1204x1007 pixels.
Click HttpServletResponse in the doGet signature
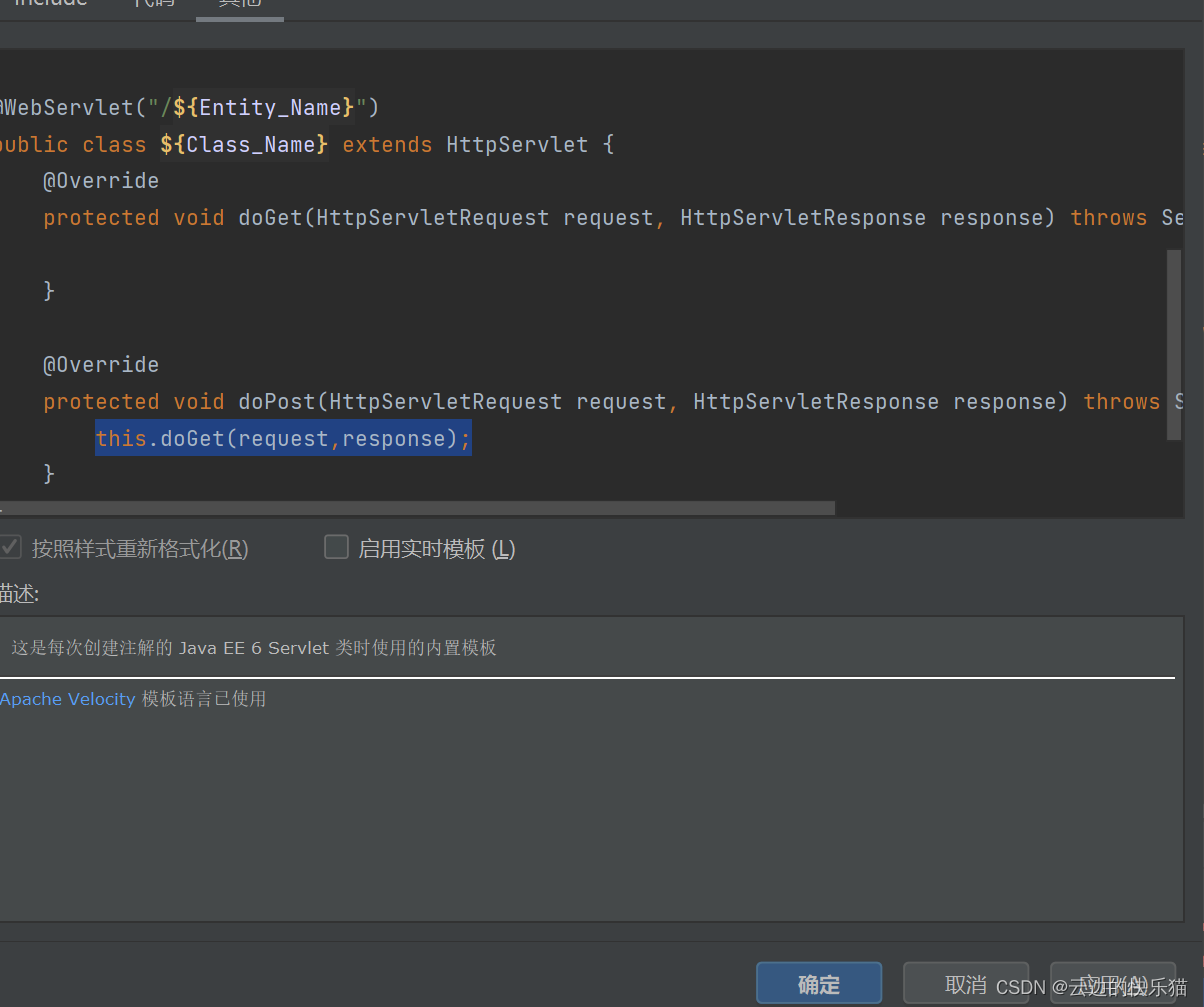click(x=803, y=217)
